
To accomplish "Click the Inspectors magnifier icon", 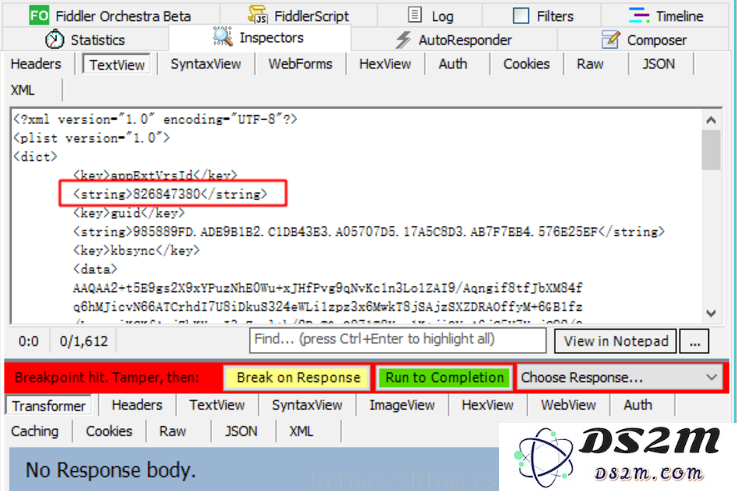I will click(x=223, y=37).
